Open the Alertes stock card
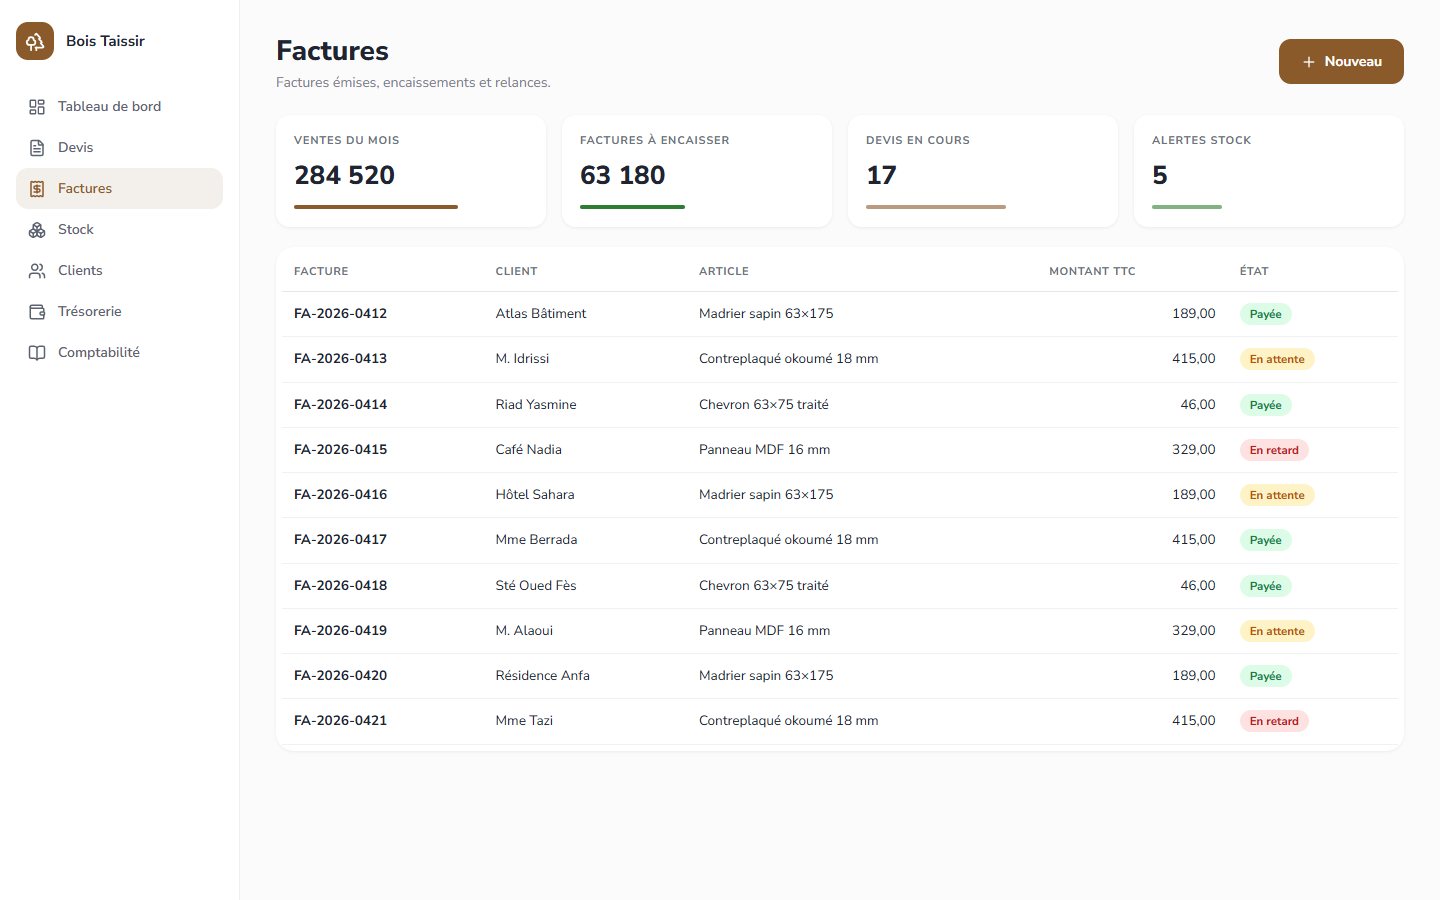Image resolution: width=1440 pixels, height=900 pixels. [1269, 171]
